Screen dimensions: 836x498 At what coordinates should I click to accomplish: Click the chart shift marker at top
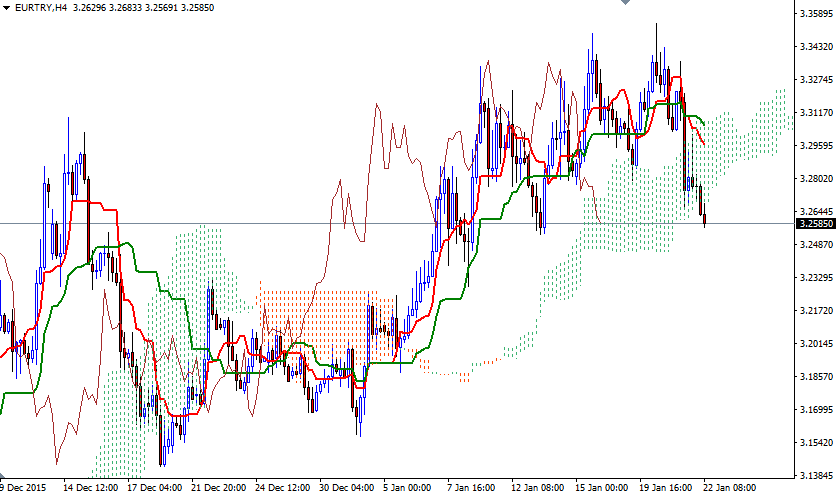pyautogui.click(x=625, y=2)
